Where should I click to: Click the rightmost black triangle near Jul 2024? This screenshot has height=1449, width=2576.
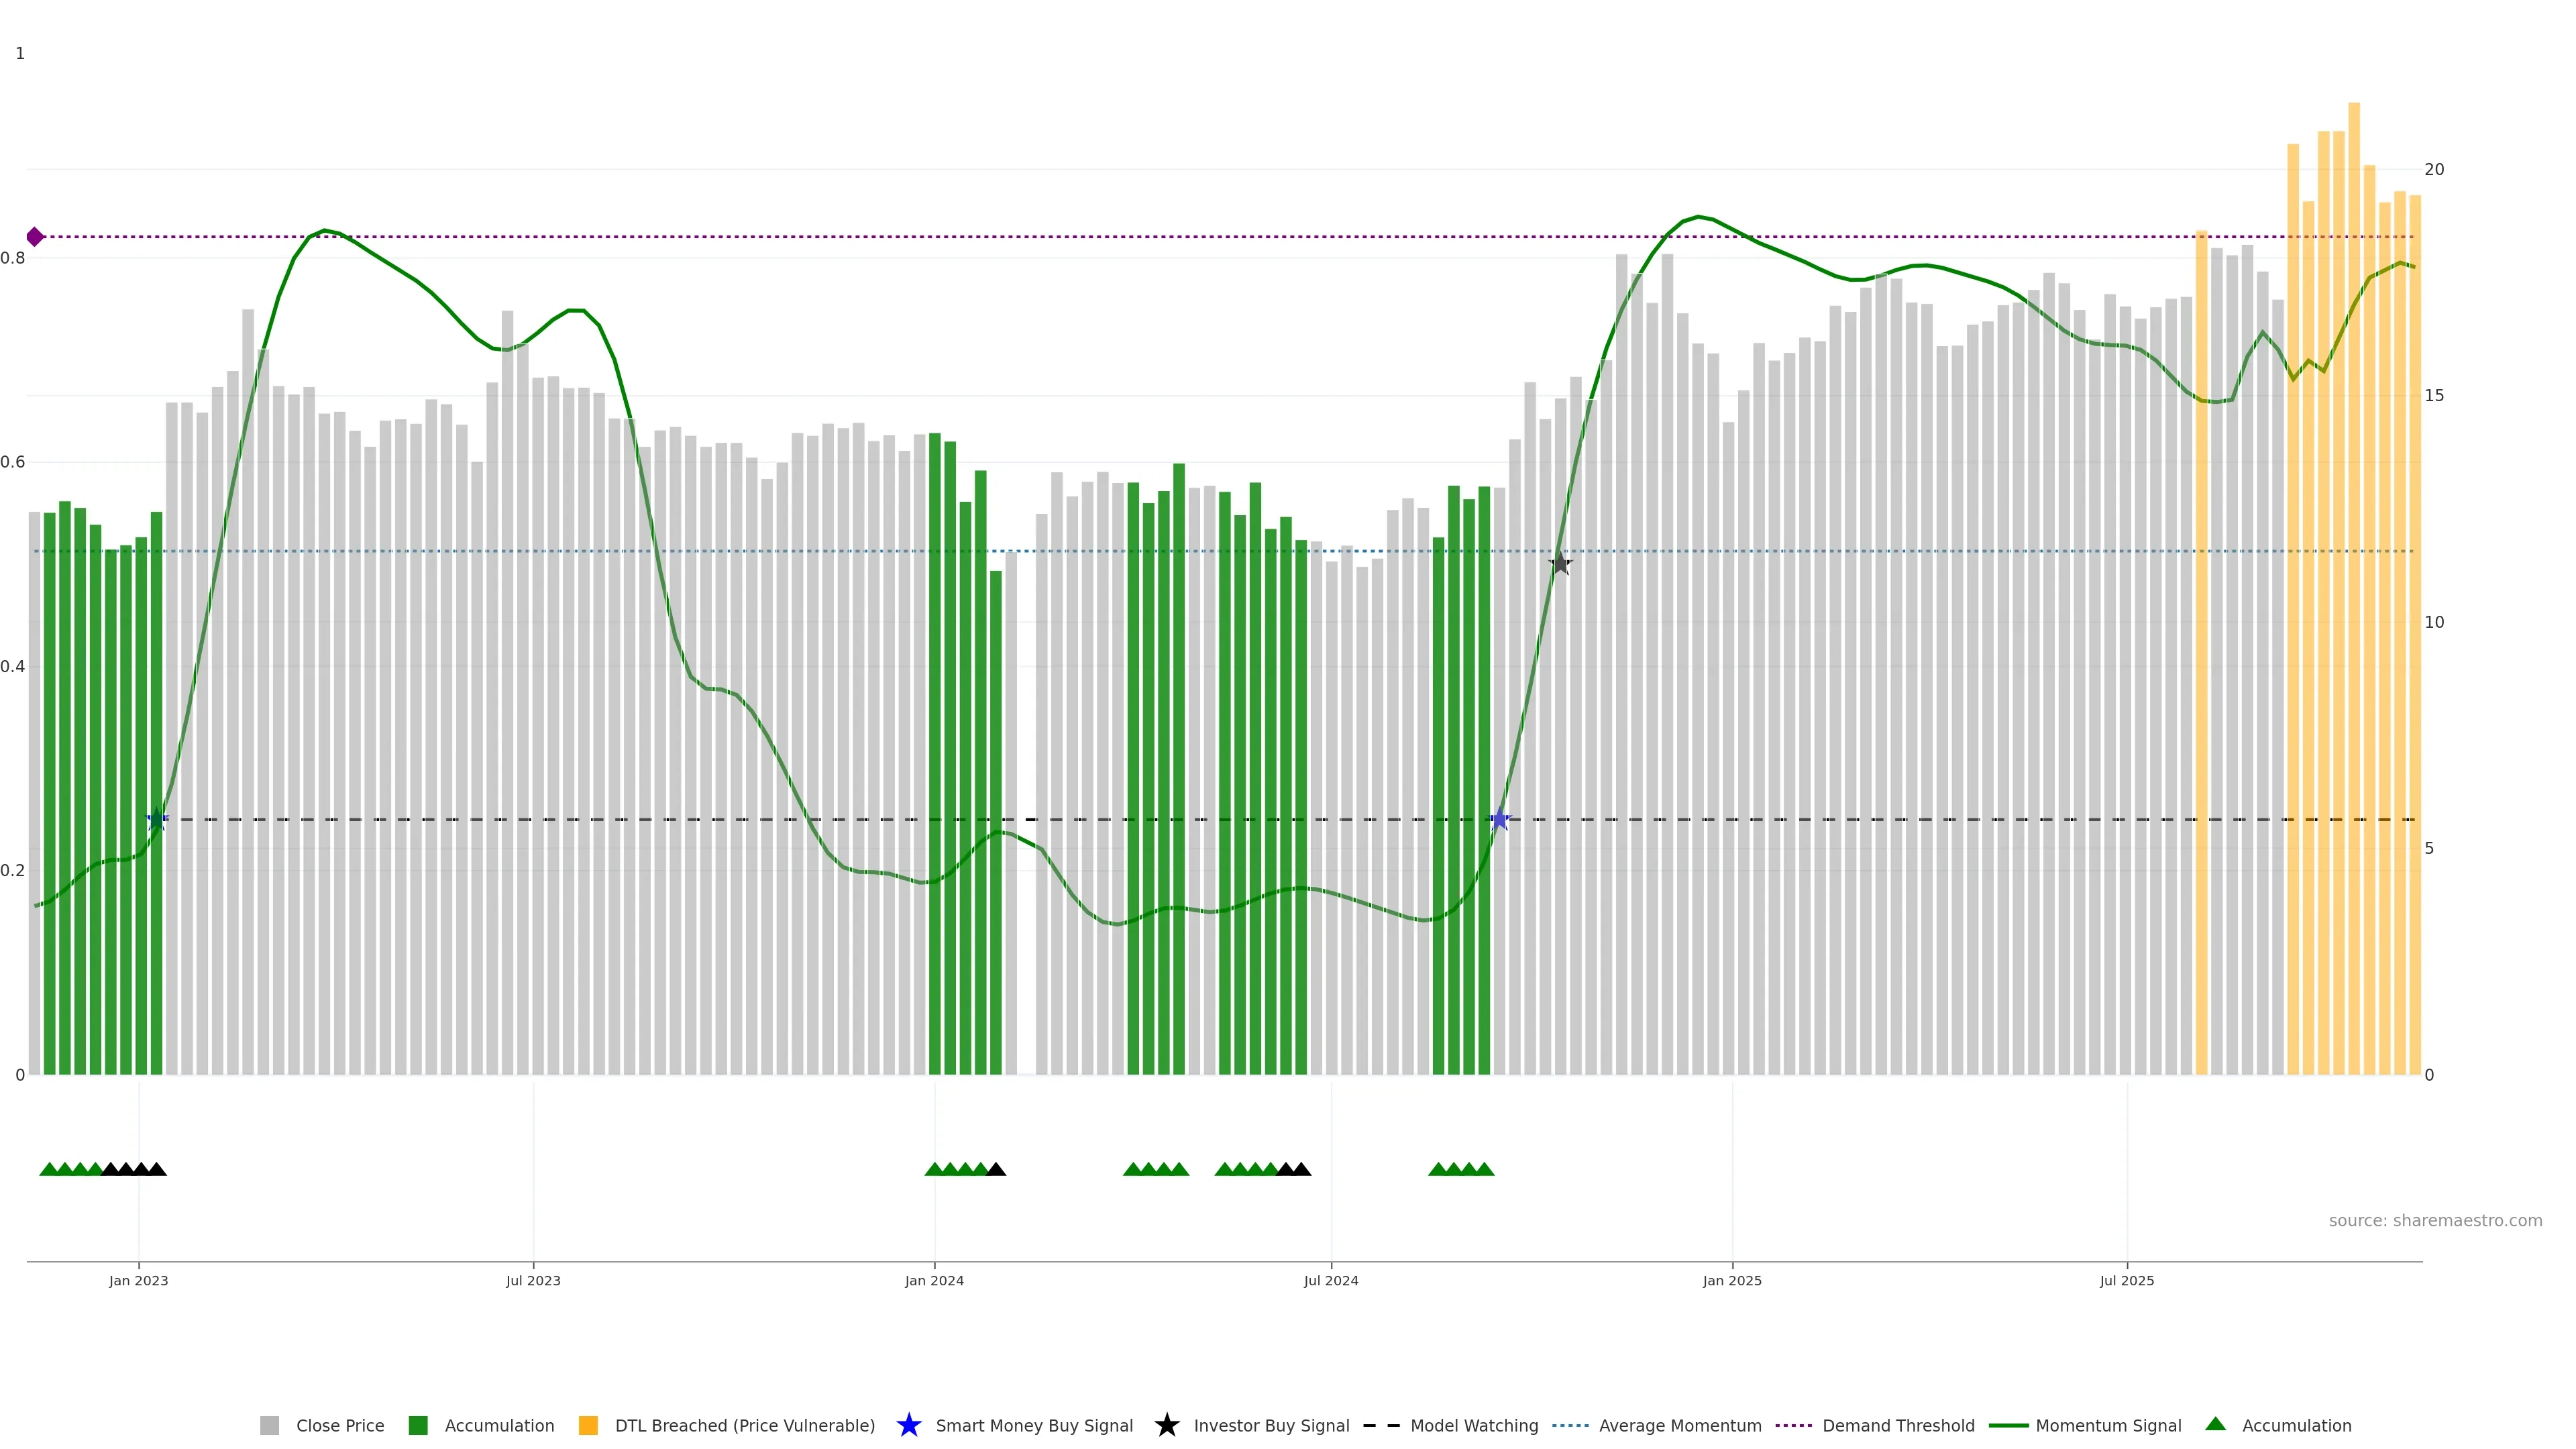click(x=1301, y=1169)
